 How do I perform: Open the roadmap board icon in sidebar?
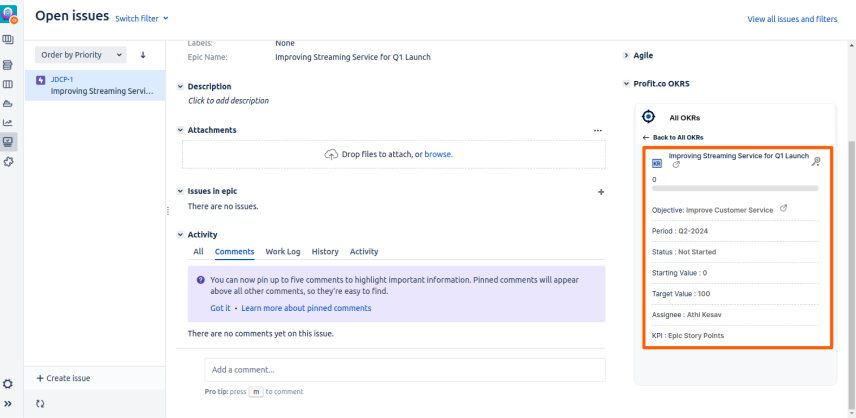[x=8, y=40]
